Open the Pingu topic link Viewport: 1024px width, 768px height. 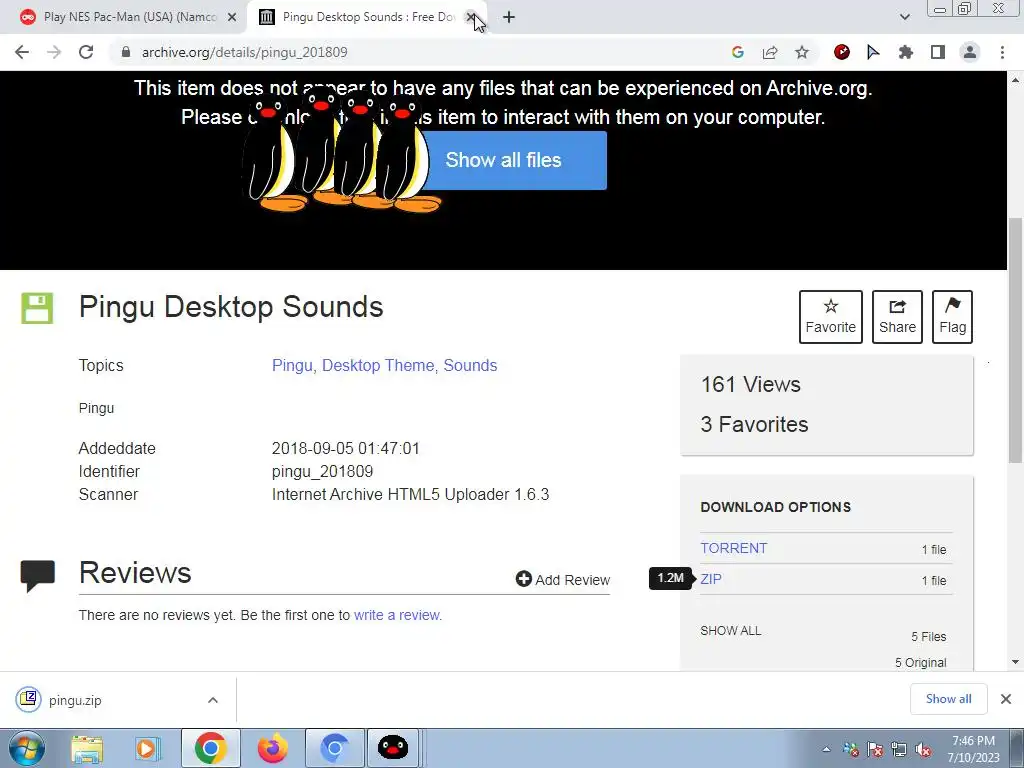292,366
